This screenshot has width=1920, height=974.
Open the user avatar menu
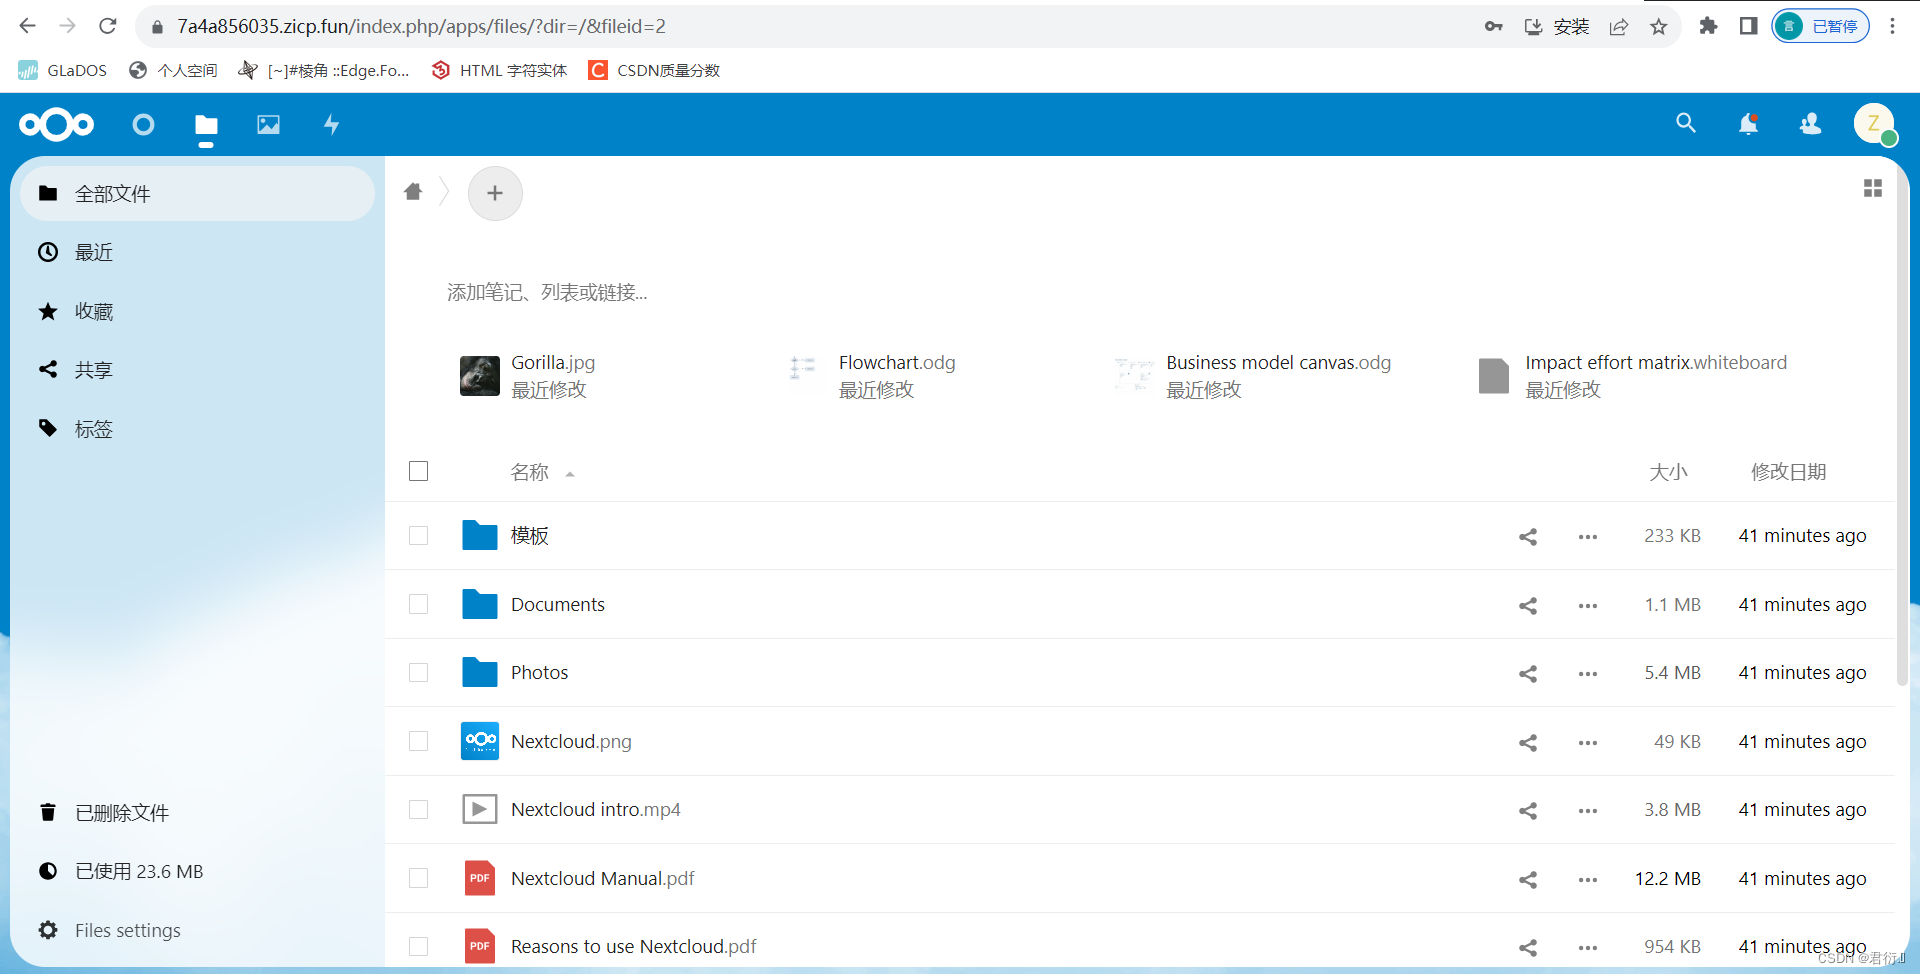point(1874,124)
